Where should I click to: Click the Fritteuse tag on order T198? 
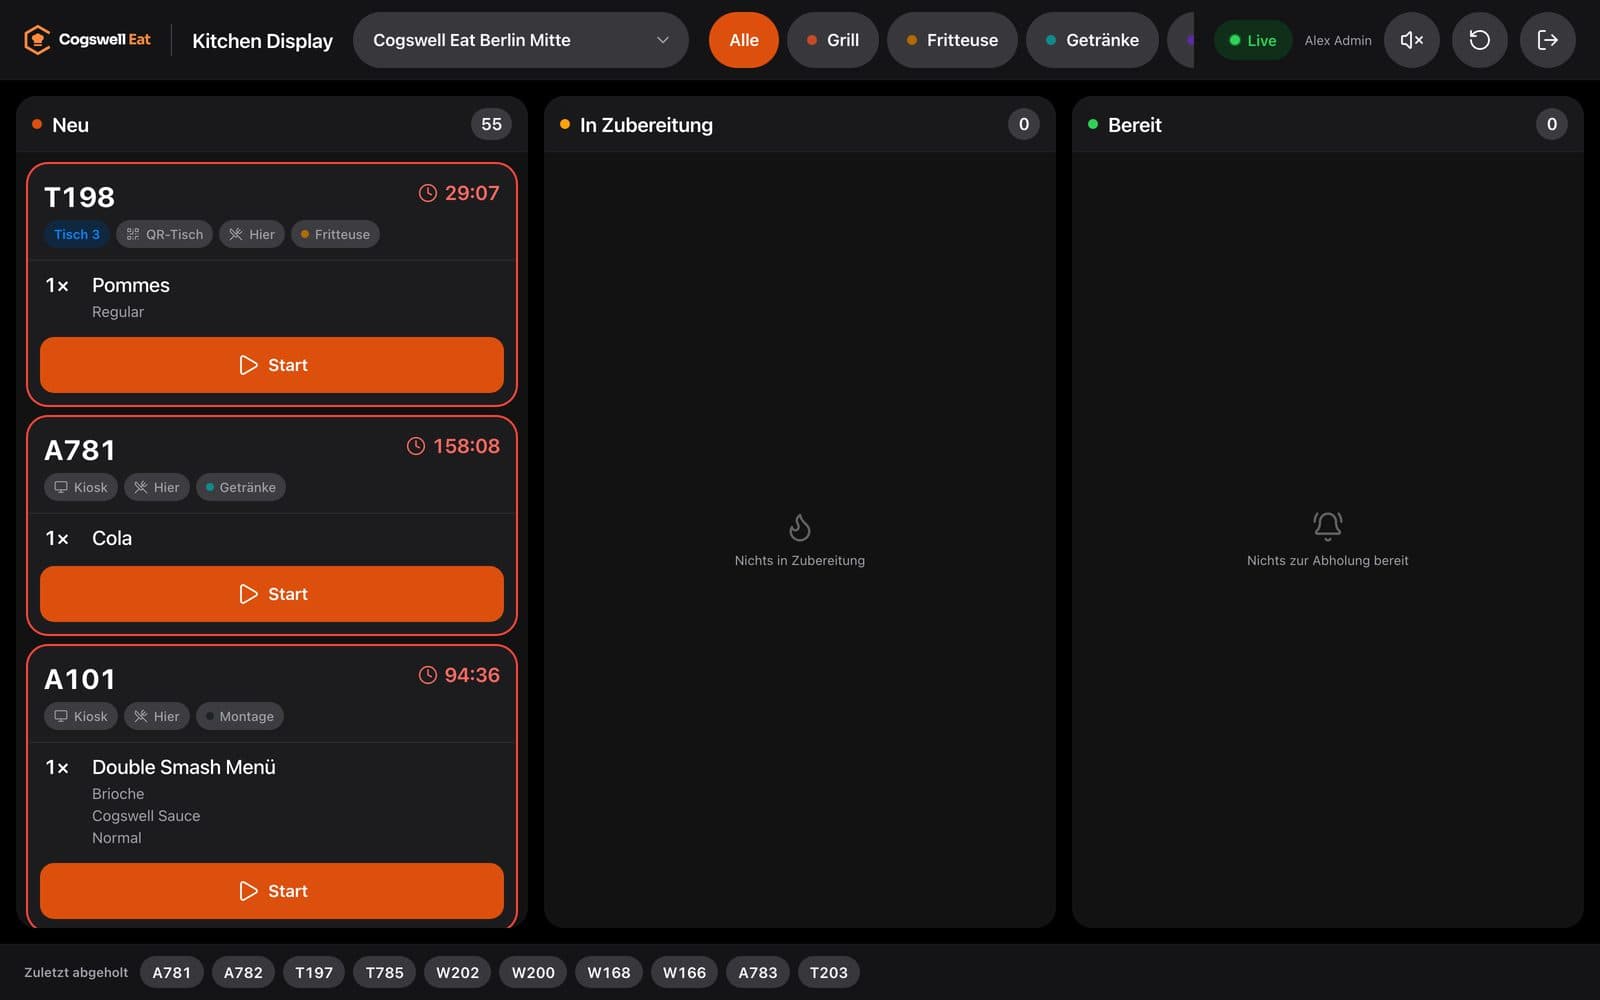[x=335, y=234]
